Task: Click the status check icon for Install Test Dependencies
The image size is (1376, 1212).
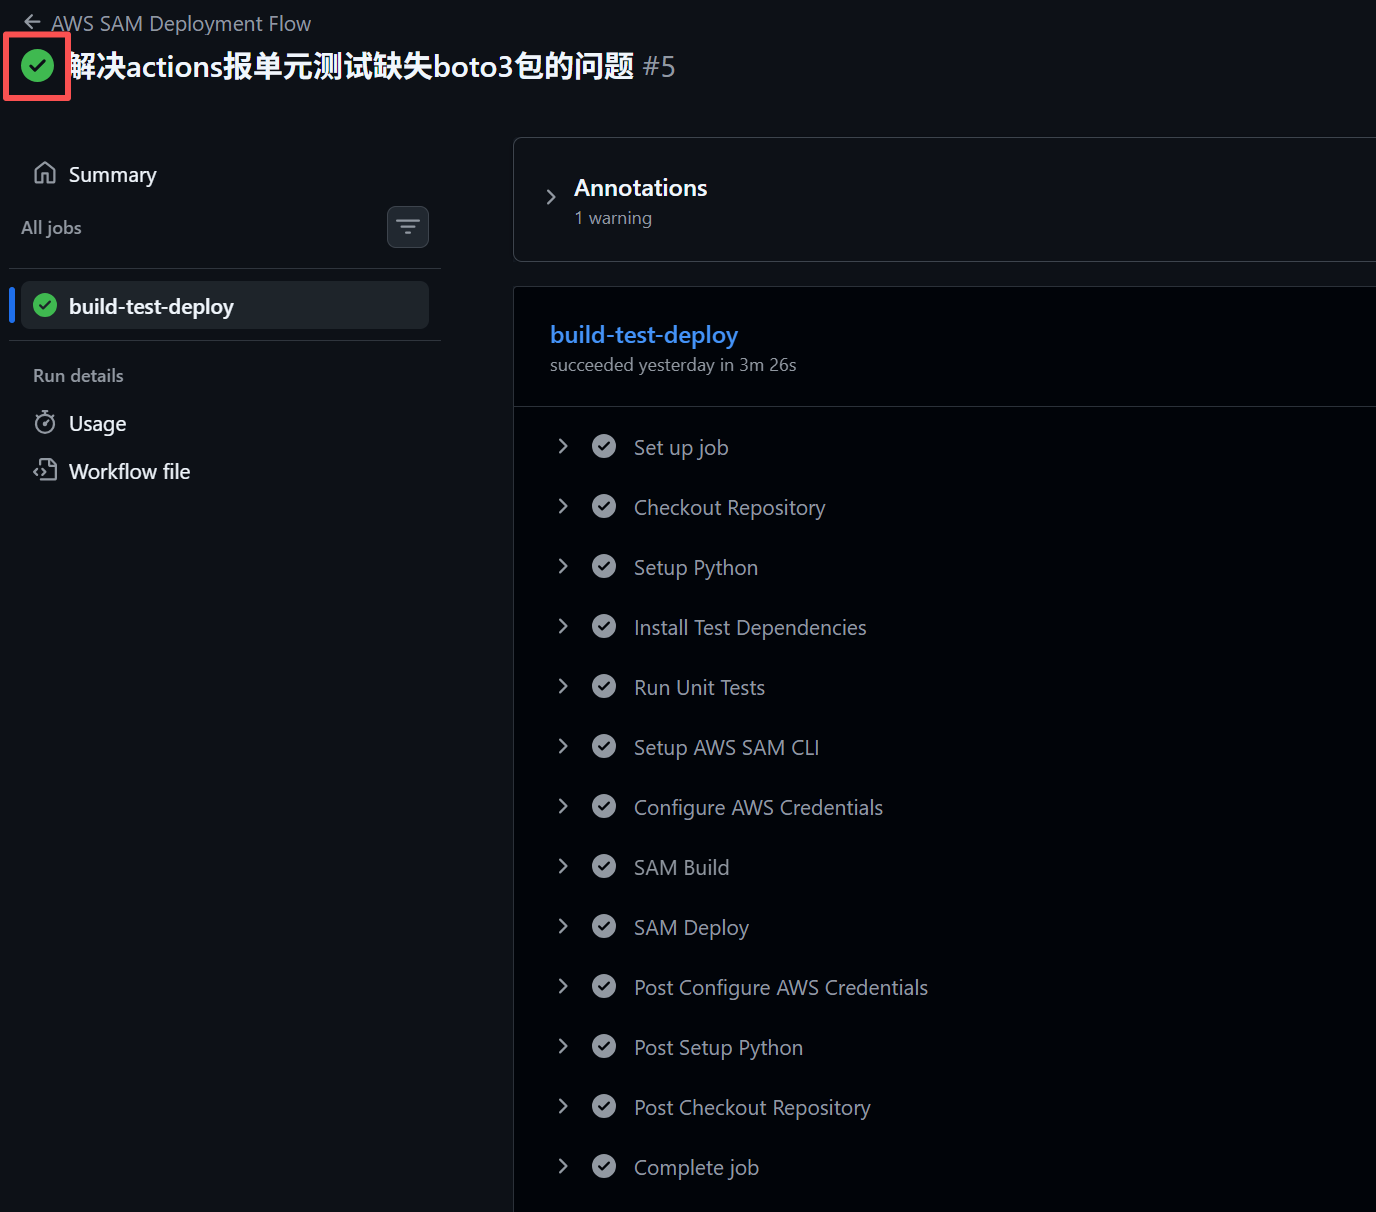Action: (x=604, y=626)
